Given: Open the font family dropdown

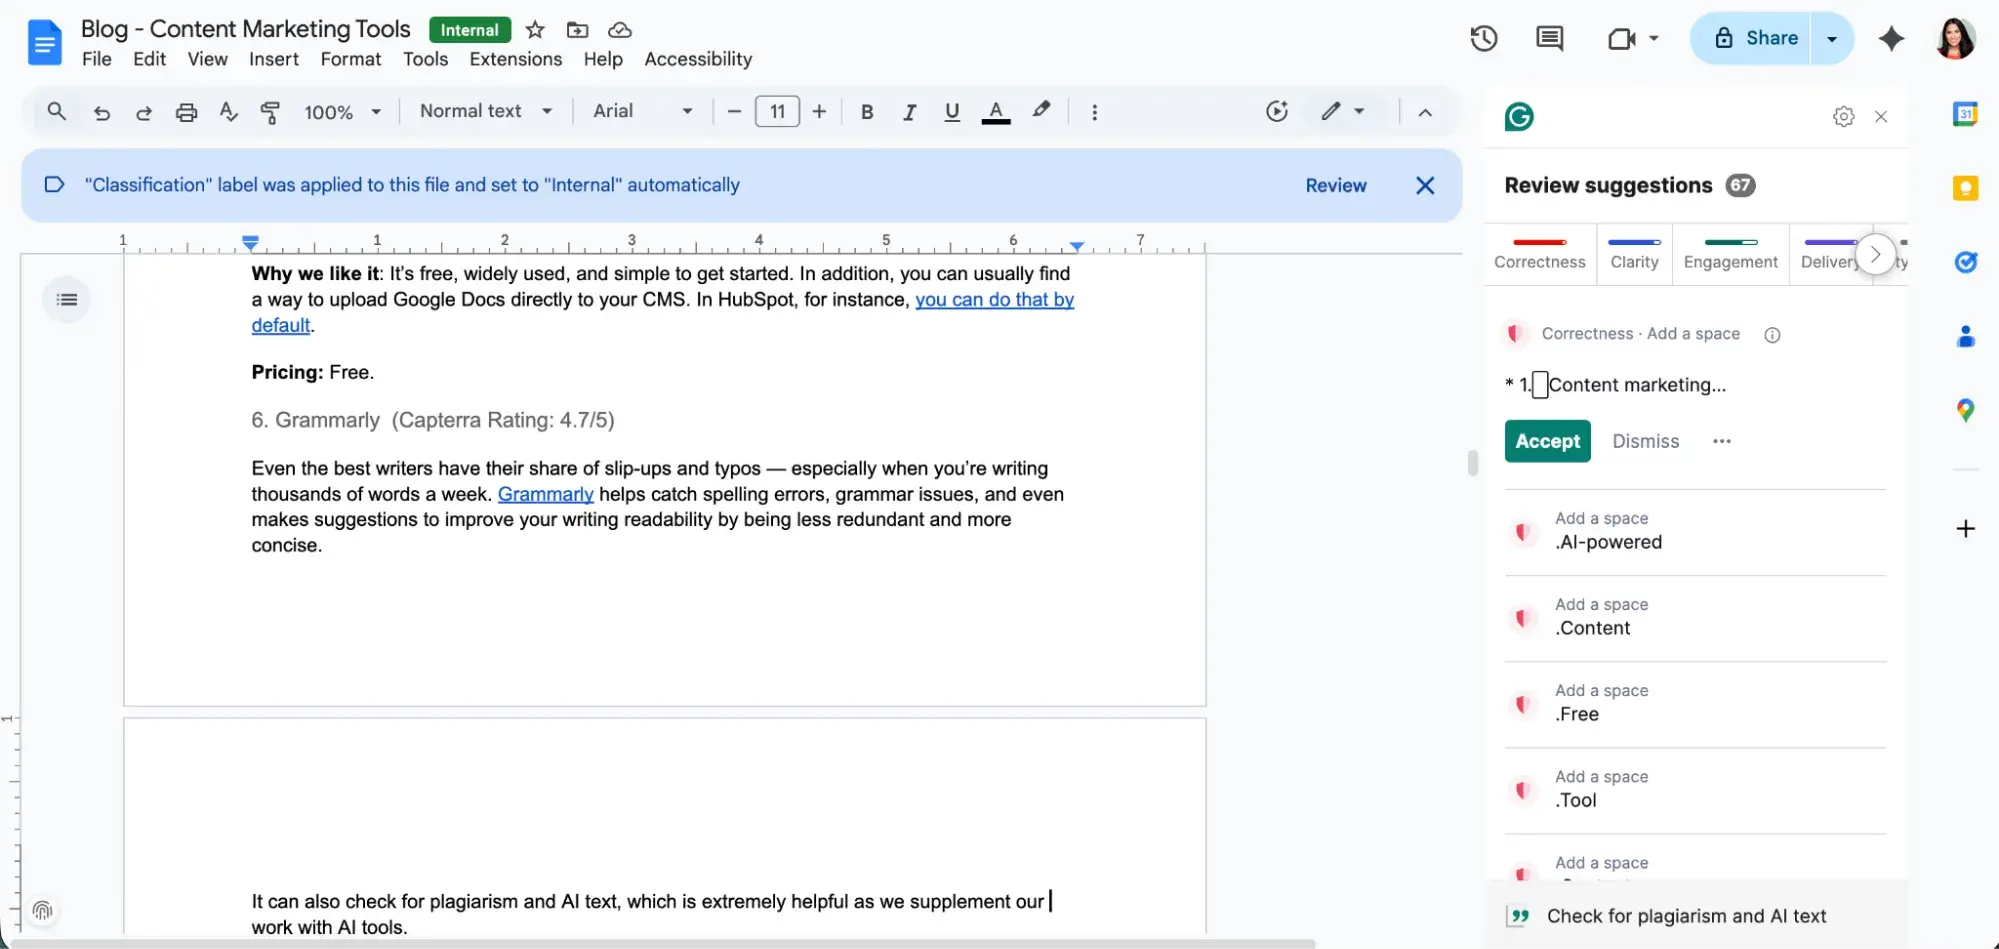Looking at the screenshot, I should point(641,111).
